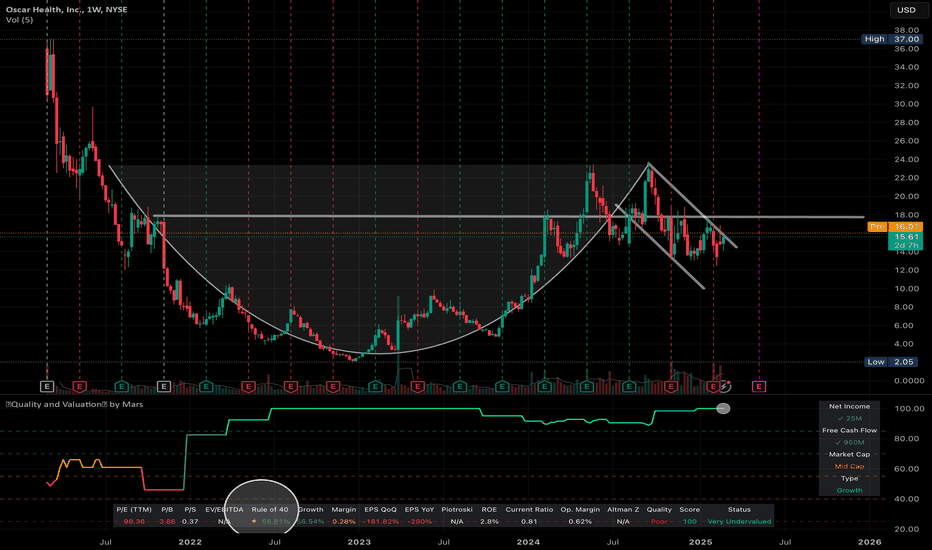Click the Very Undervalued status text
932x550 pixels.
coord(739,521)
